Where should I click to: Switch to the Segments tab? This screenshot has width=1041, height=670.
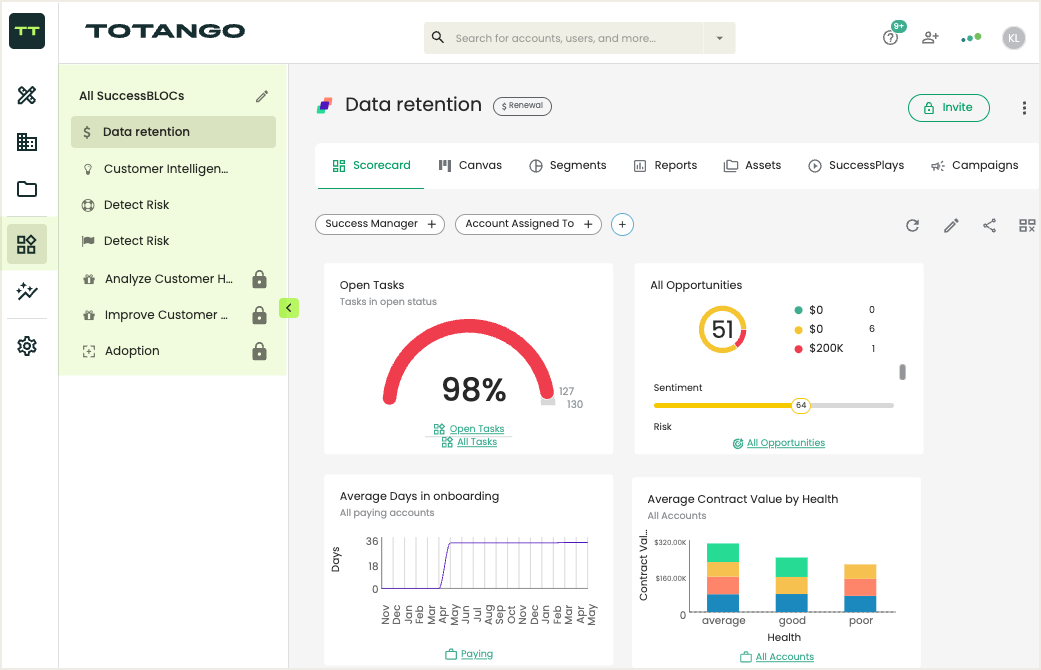click(x=568, y=166)
